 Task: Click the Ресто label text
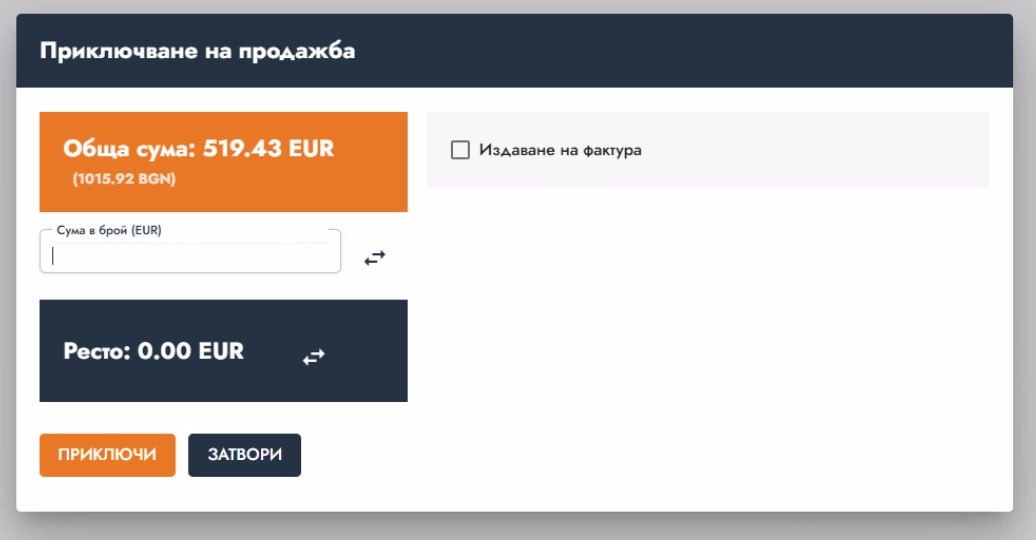click(x=97, y=351)
